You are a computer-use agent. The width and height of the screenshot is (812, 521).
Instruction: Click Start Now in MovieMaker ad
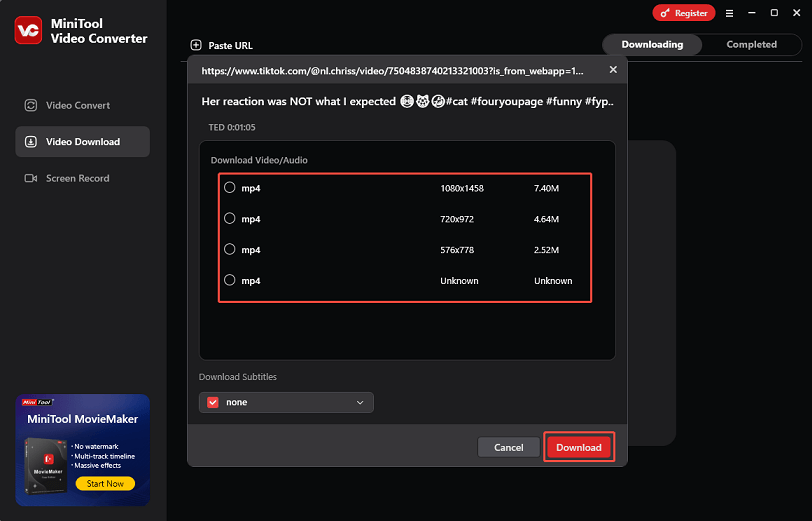(x=105, y=483)
